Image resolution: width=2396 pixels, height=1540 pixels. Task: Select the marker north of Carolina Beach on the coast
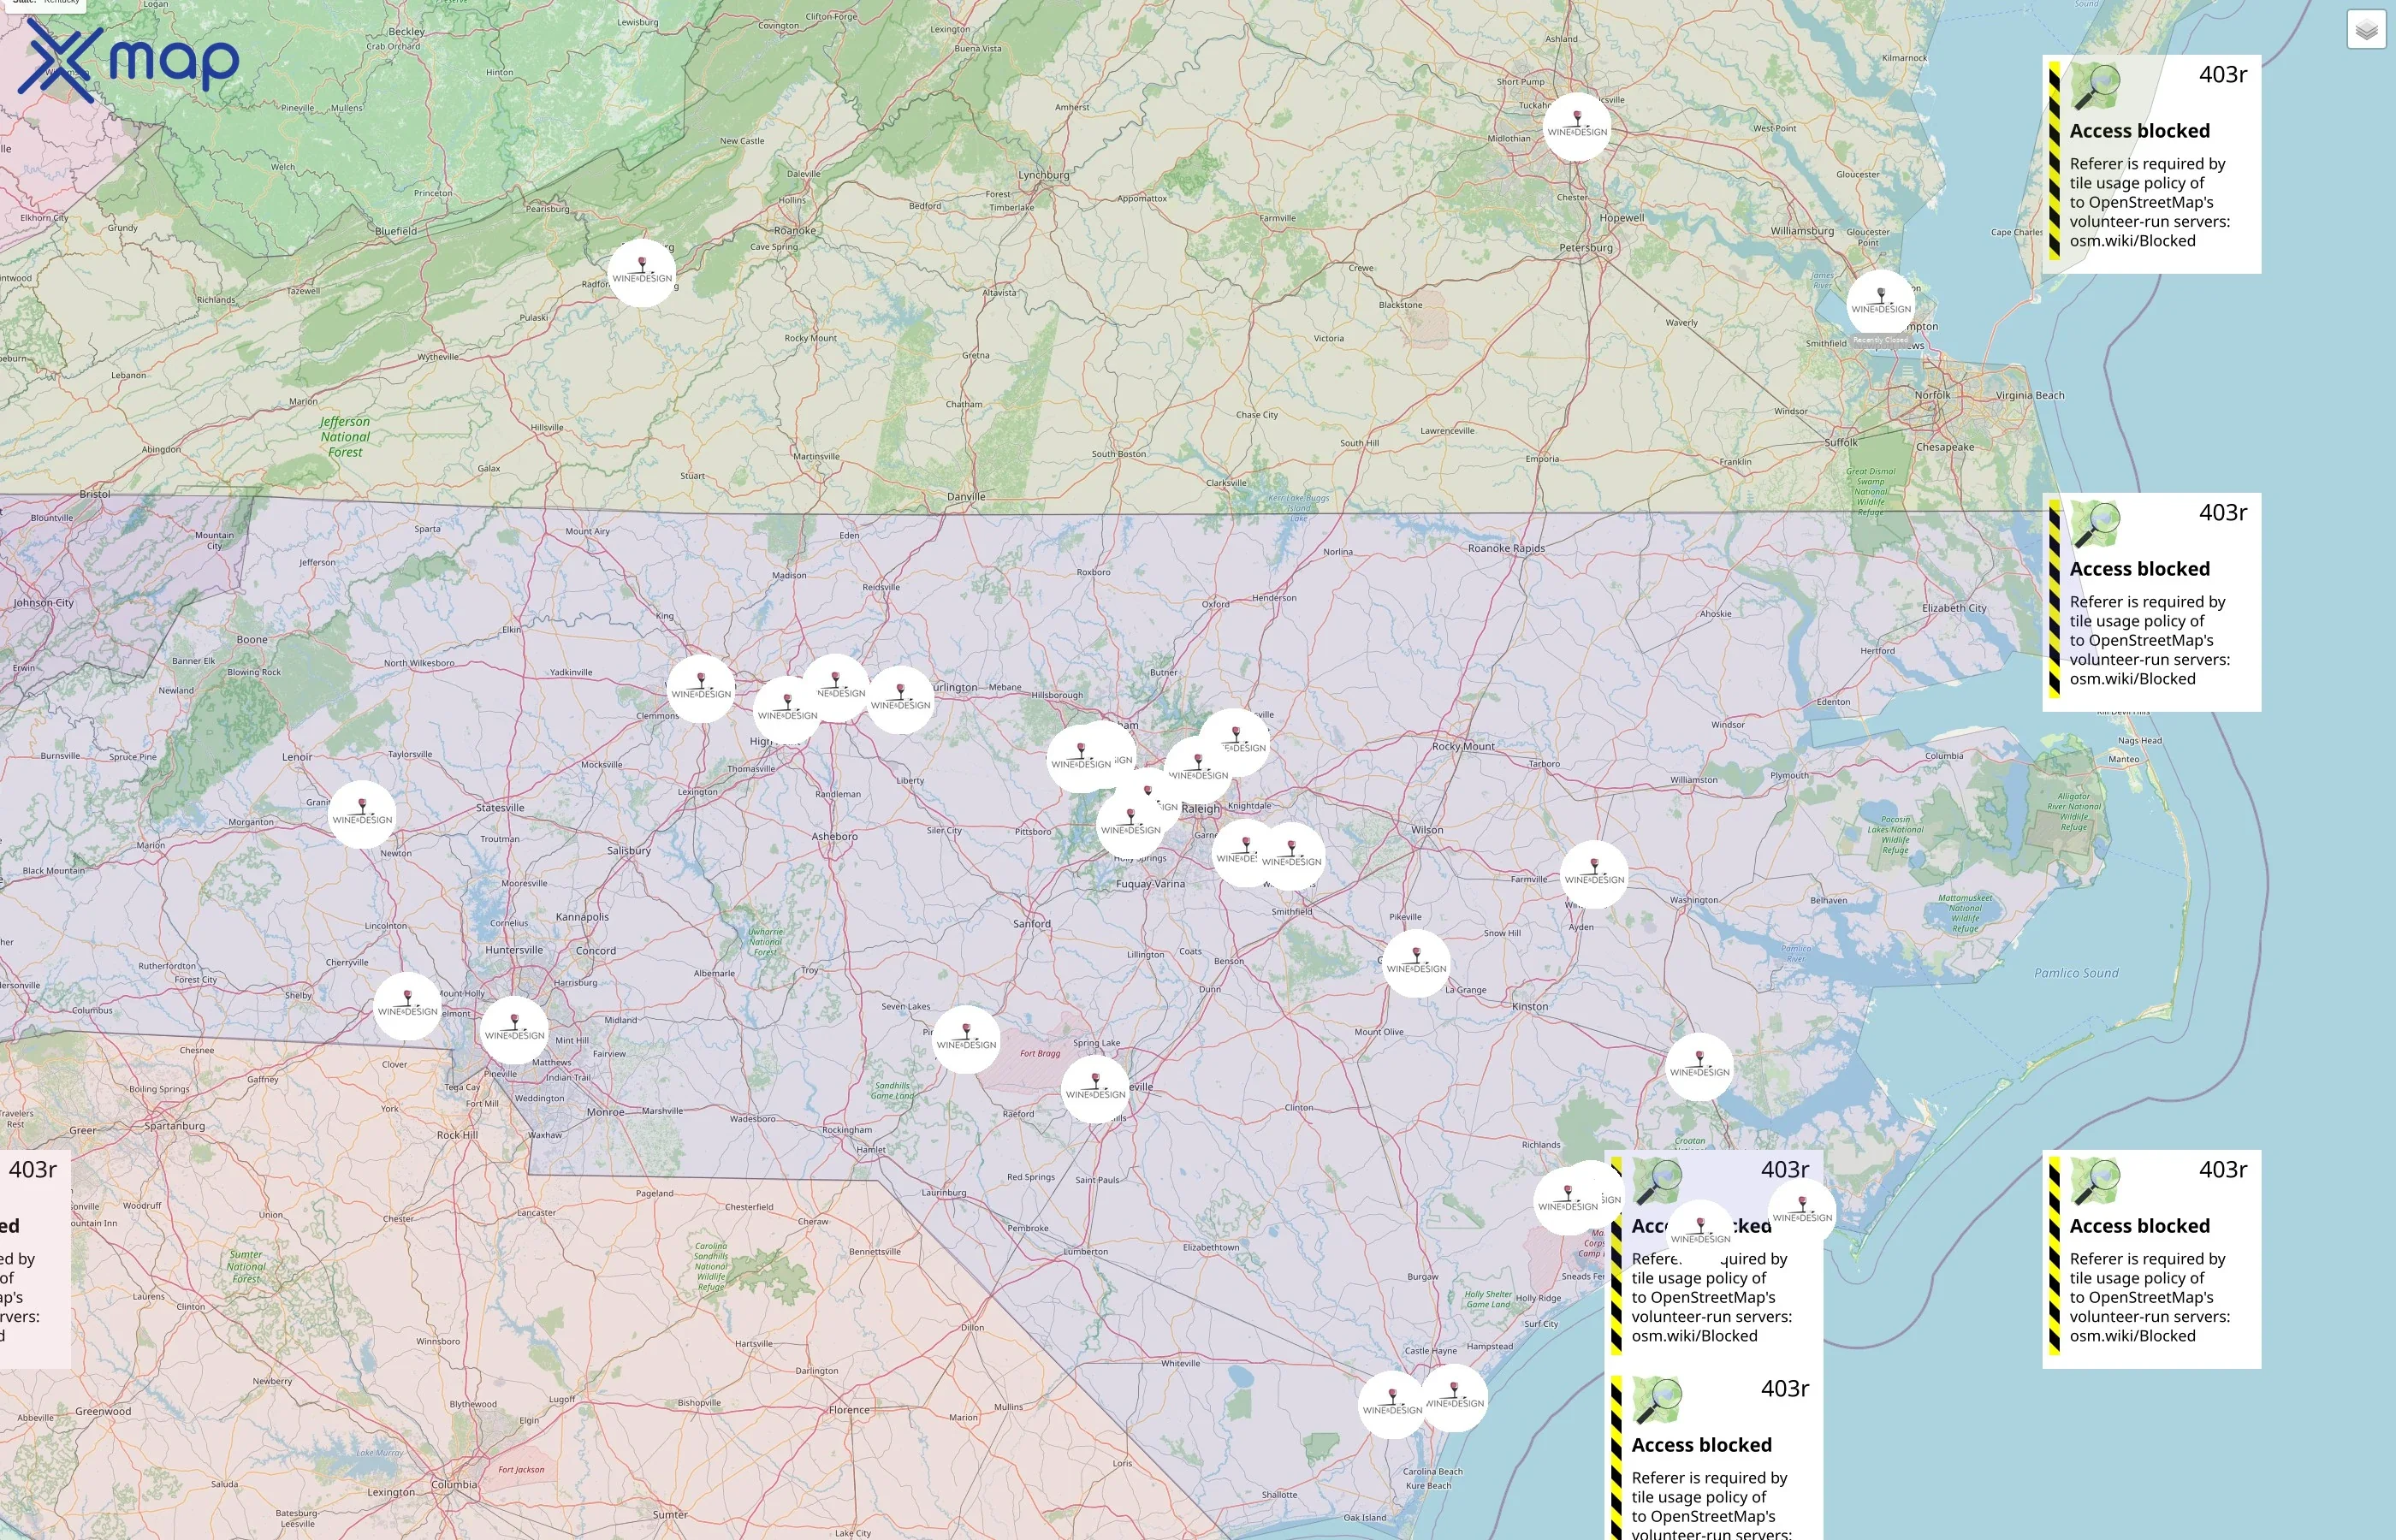coord(1453,1398)
